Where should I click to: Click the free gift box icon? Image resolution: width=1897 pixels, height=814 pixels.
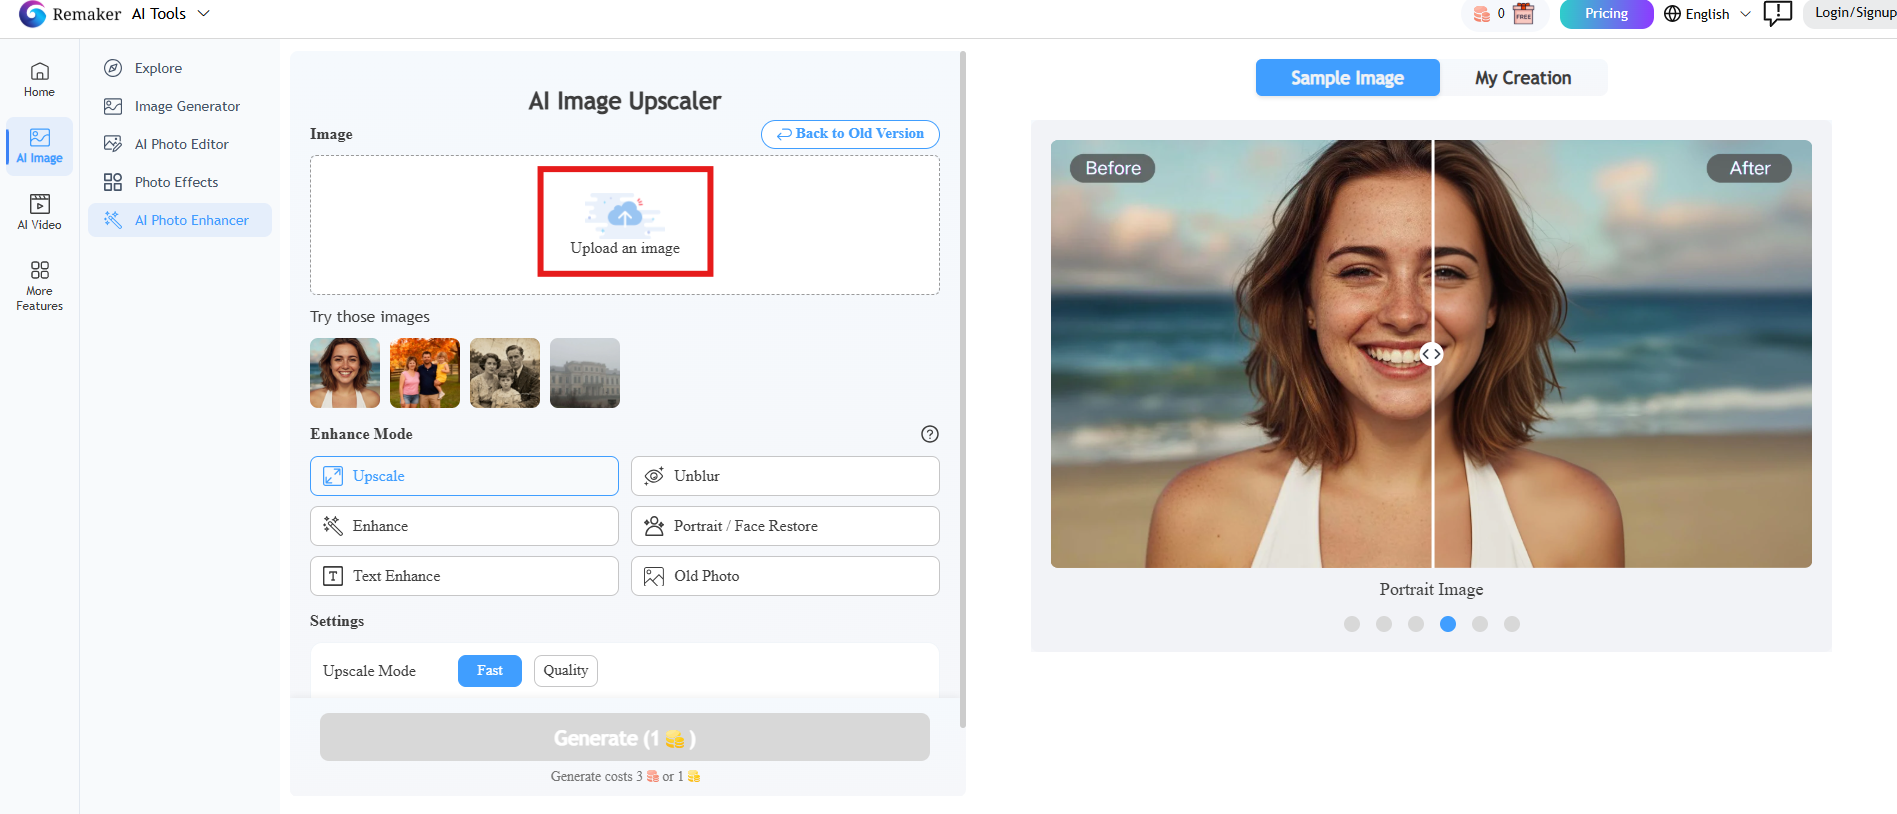[x=1523, y=14]
